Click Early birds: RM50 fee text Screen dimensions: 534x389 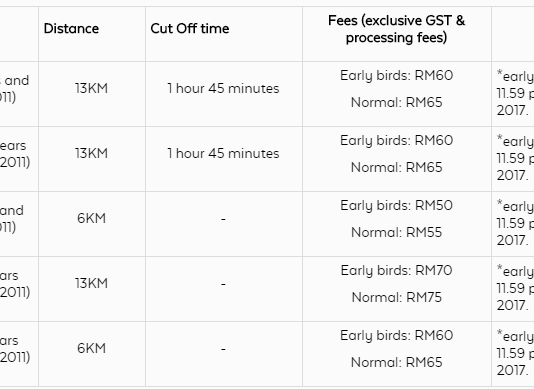396,206
